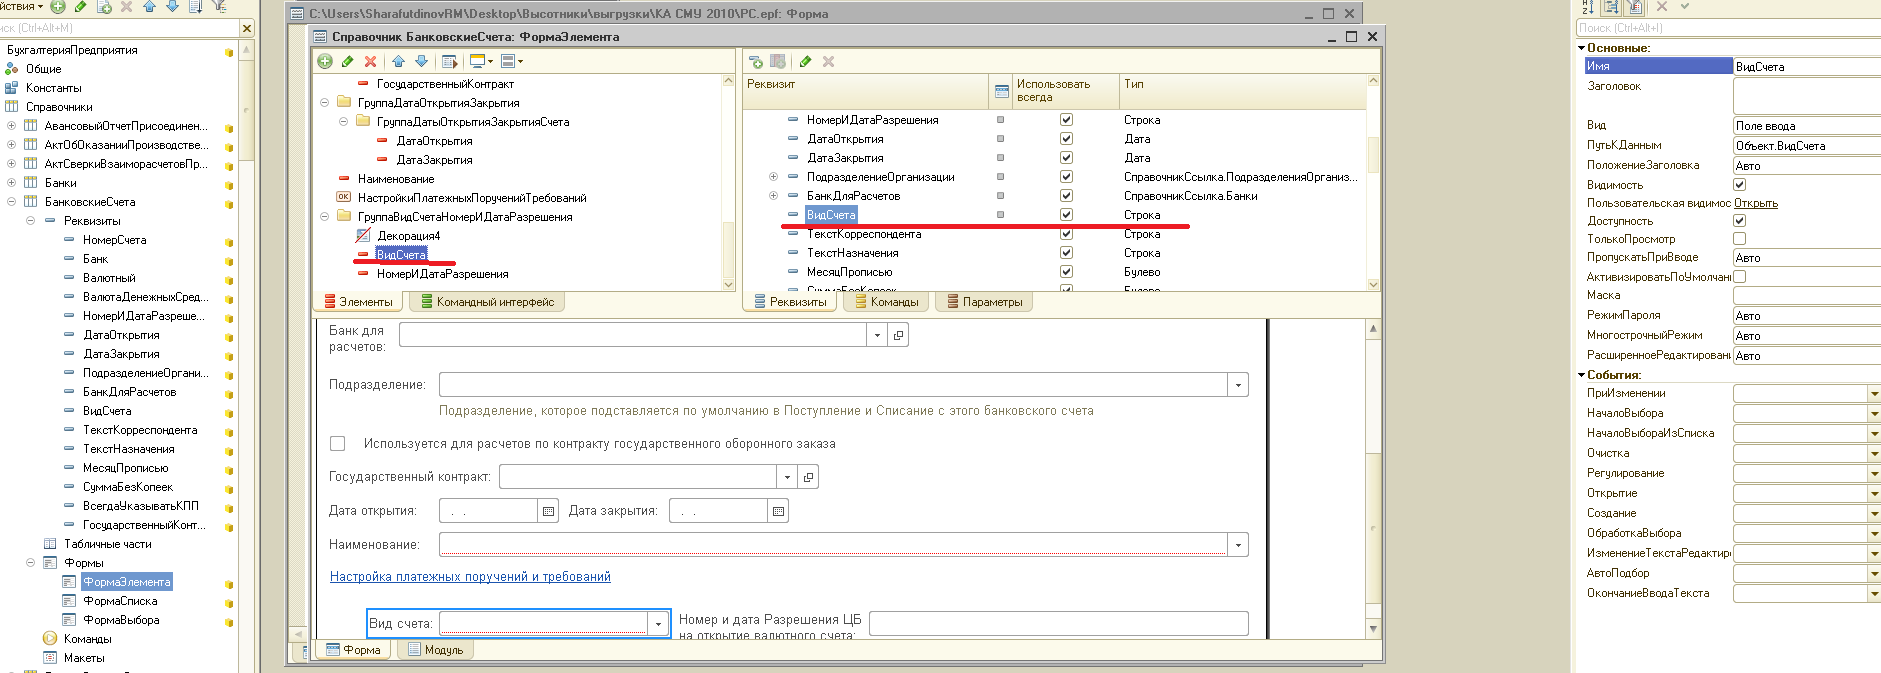1881x673 pixels.
Task: Click the Настройка платежных поручений и требований link
Action: click(470, 577)
